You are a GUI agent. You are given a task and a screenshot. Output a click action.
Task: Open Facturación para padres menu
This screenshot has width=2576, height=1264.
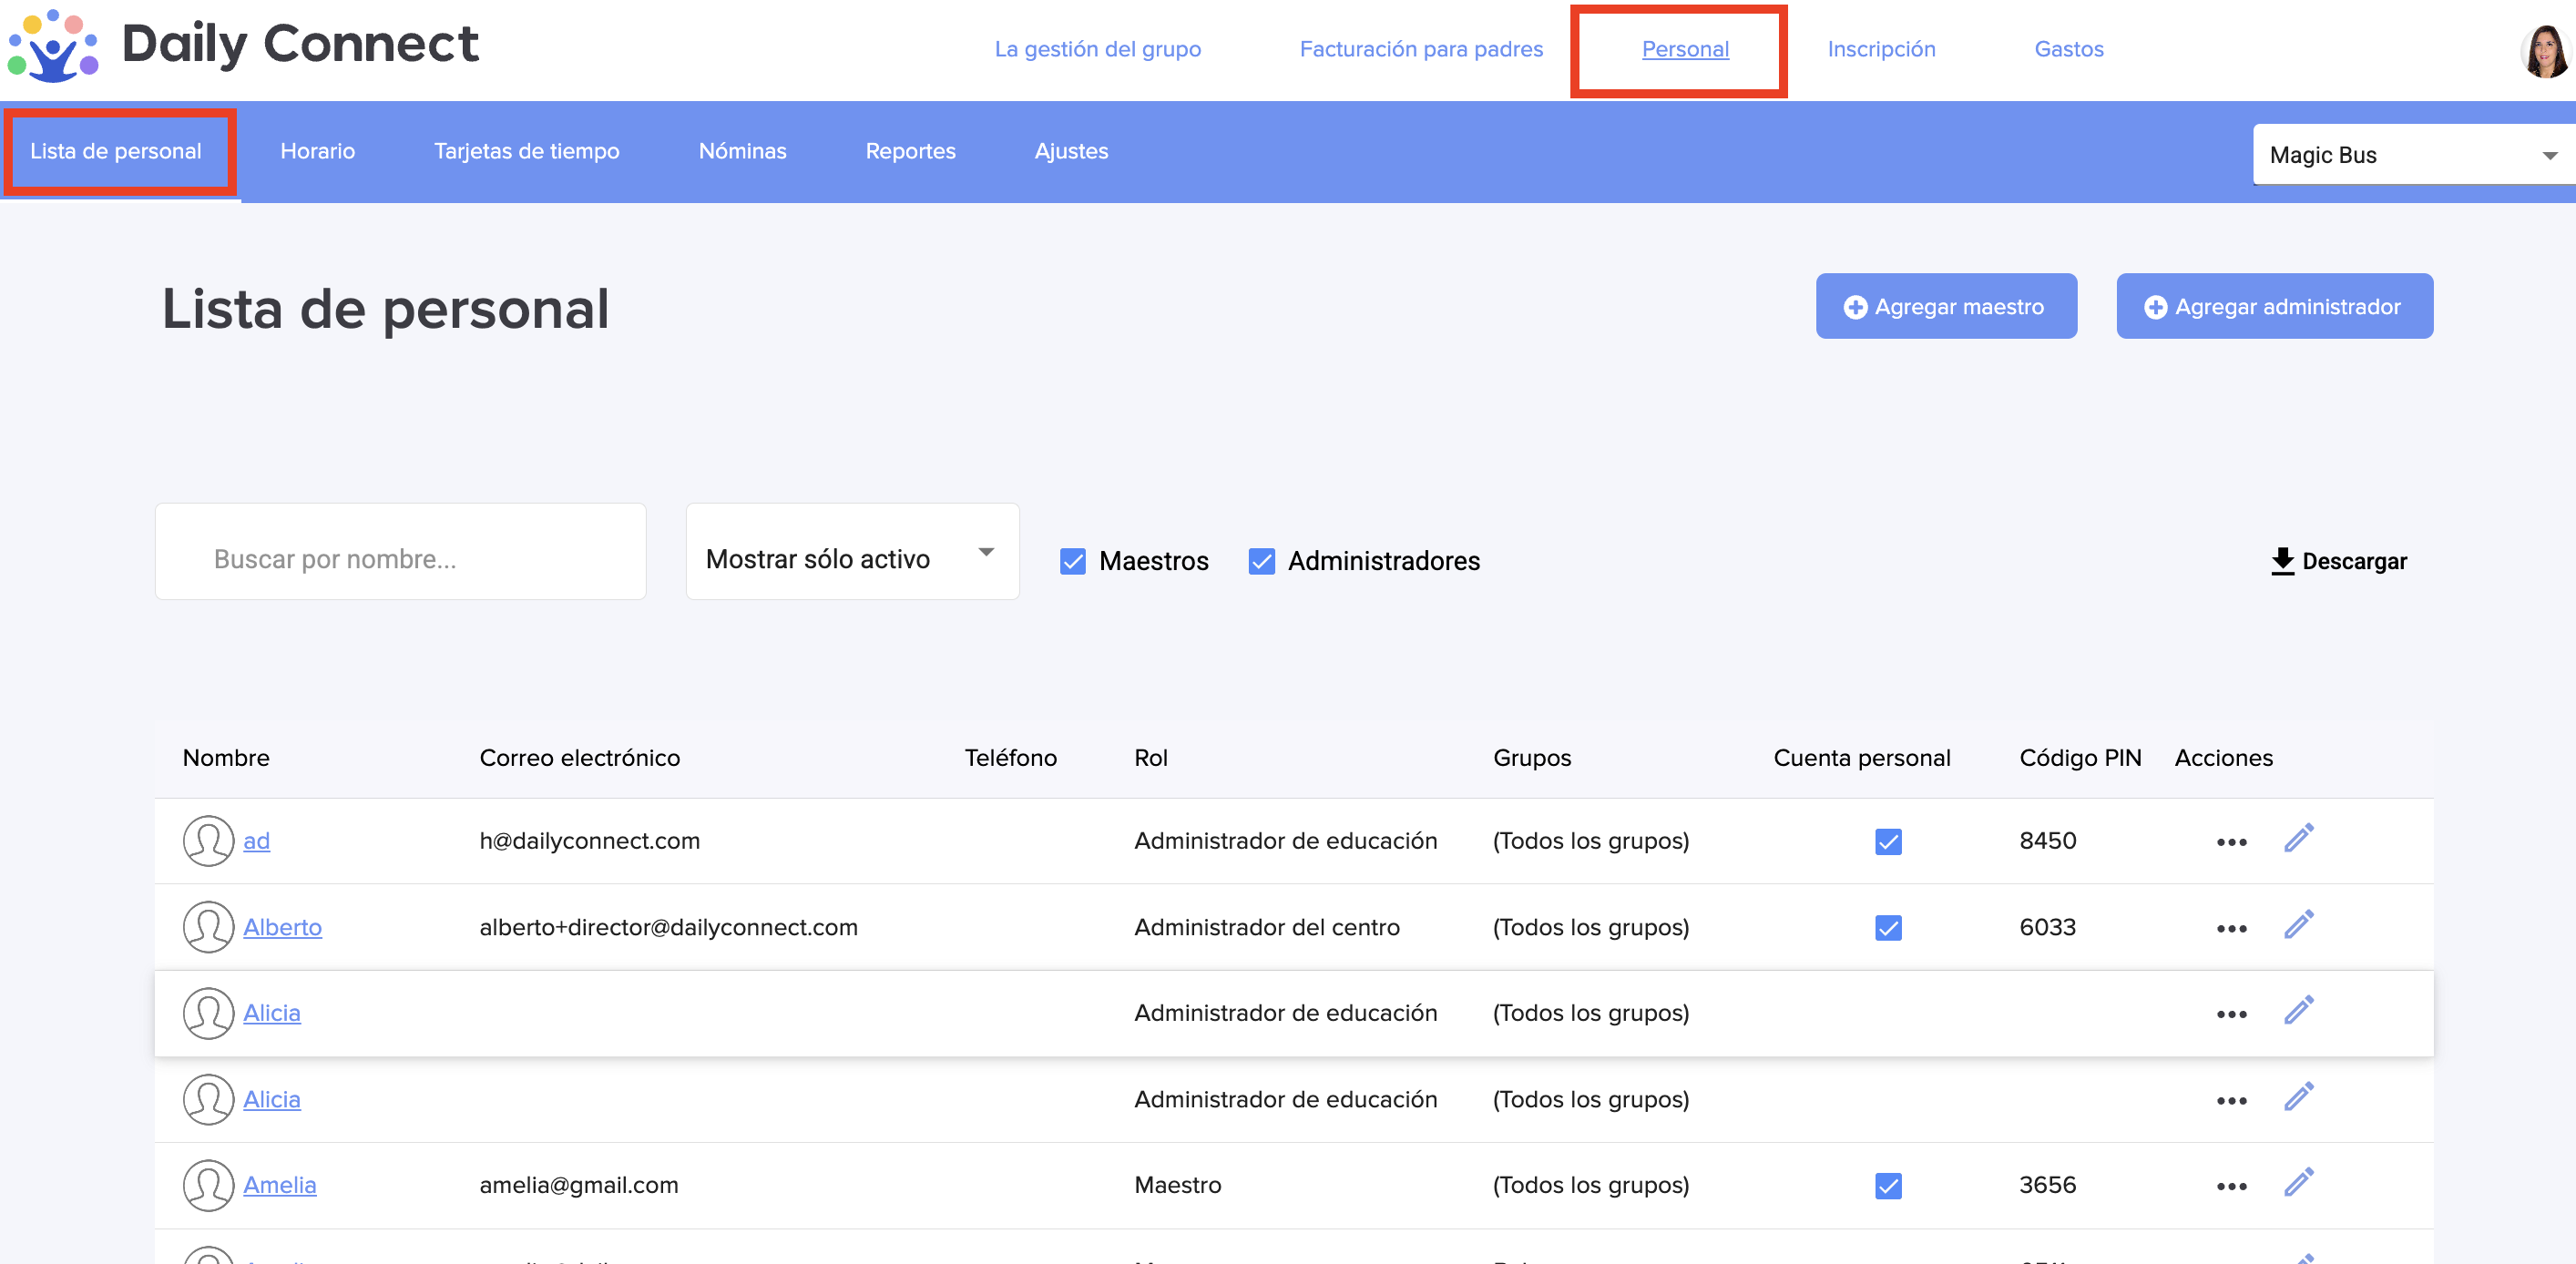pyautogui.click(x=1420, y=49)
